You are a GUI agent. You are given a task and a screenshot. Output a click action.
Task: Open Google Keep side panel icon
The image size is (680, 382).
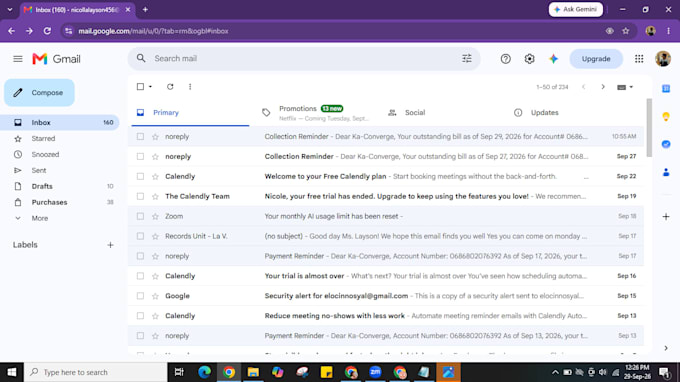coord(666,116)
